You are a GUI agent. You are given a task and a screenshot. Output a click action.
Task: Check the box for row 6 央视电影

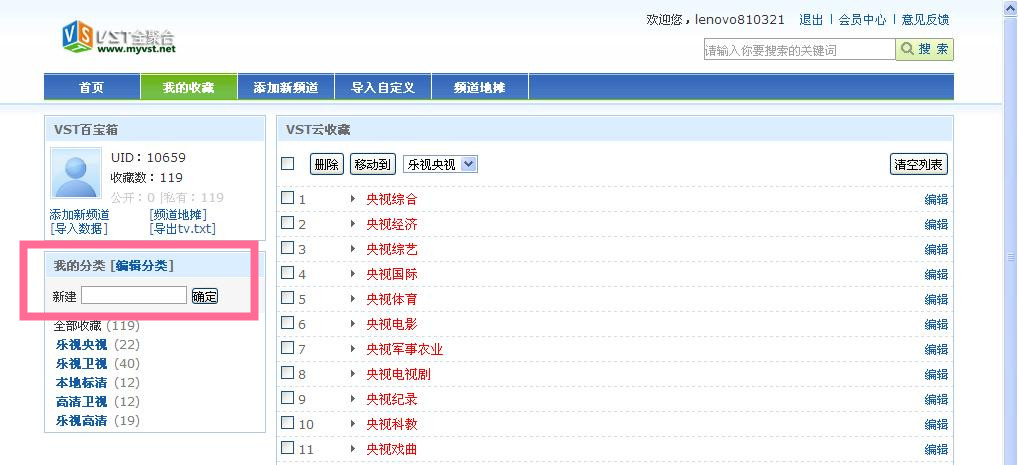click(288, 323)
